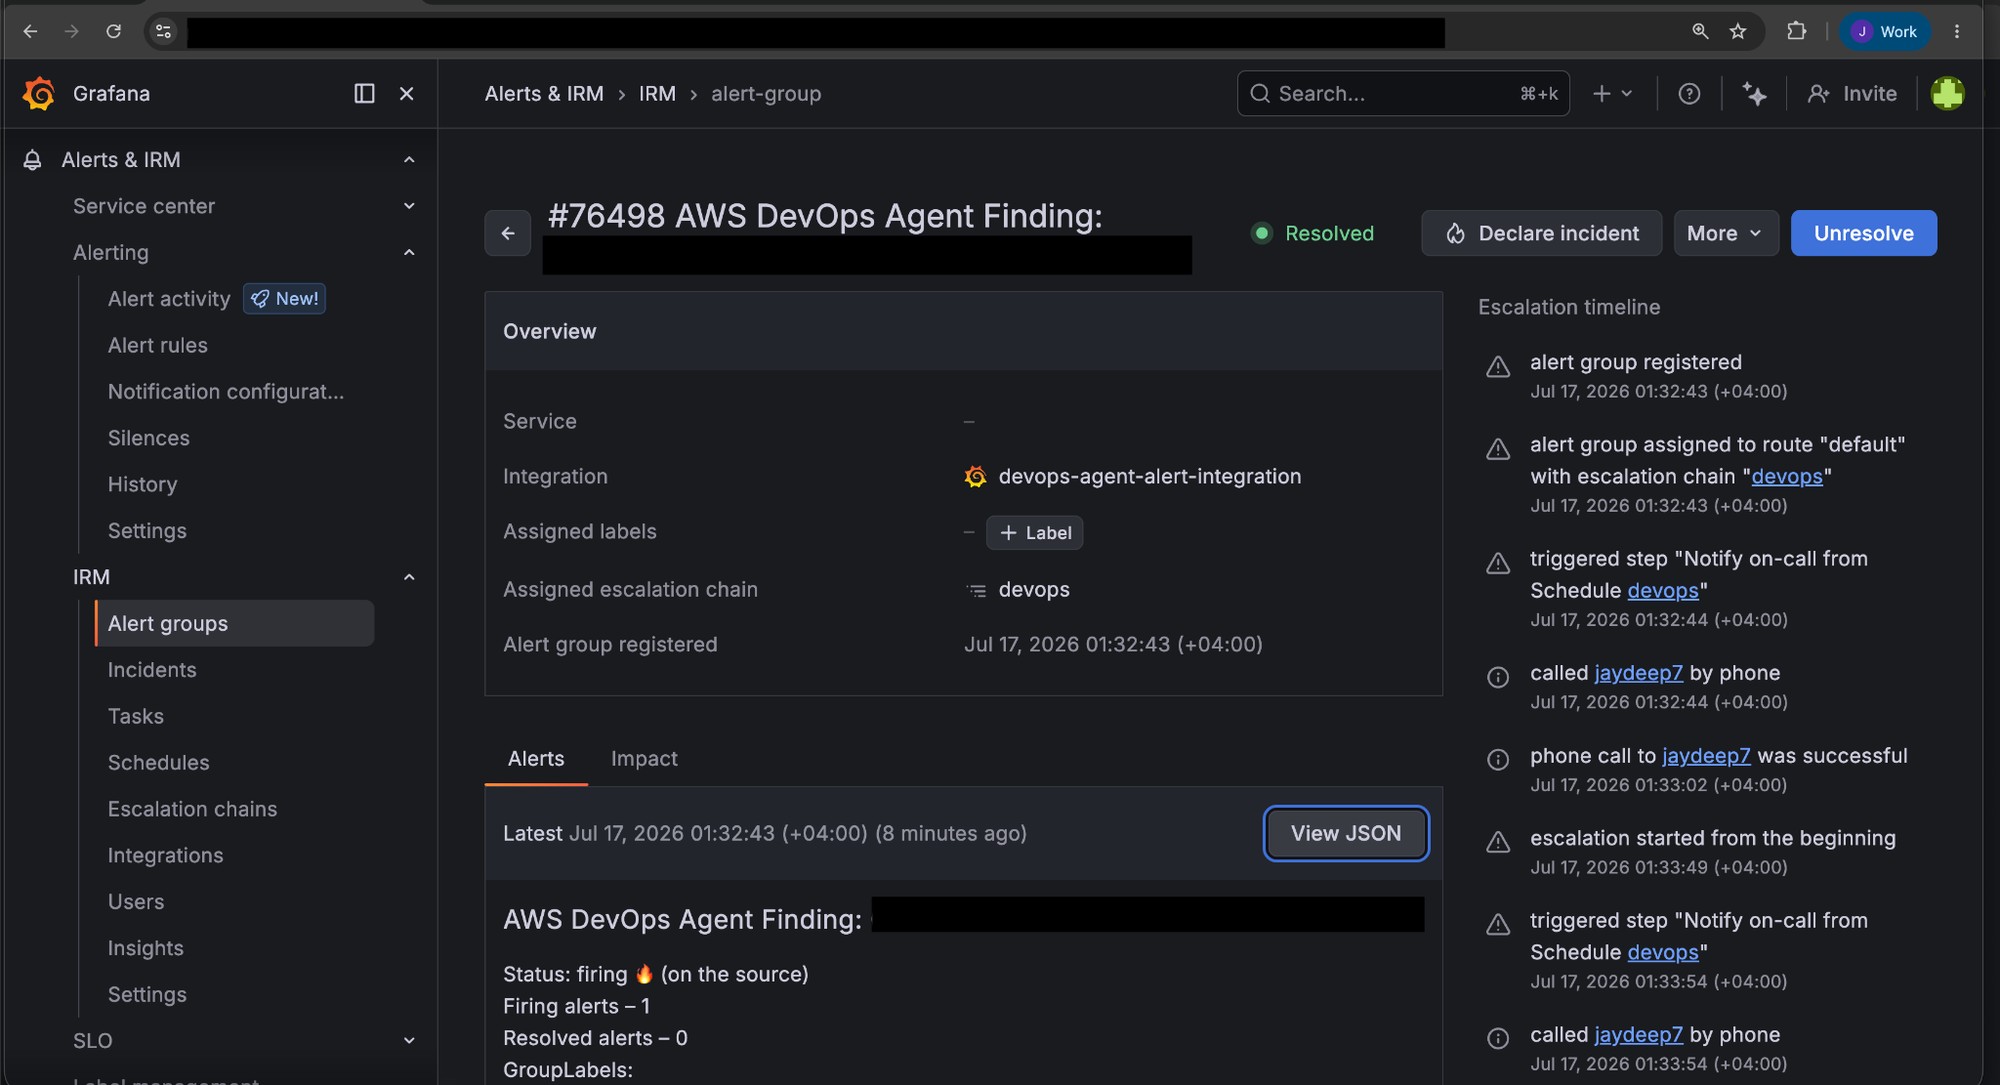This screenshot has width=2000, height=1085.
Task: Click the Alerts & IRM breadcrumb
Action: (544, 93)
